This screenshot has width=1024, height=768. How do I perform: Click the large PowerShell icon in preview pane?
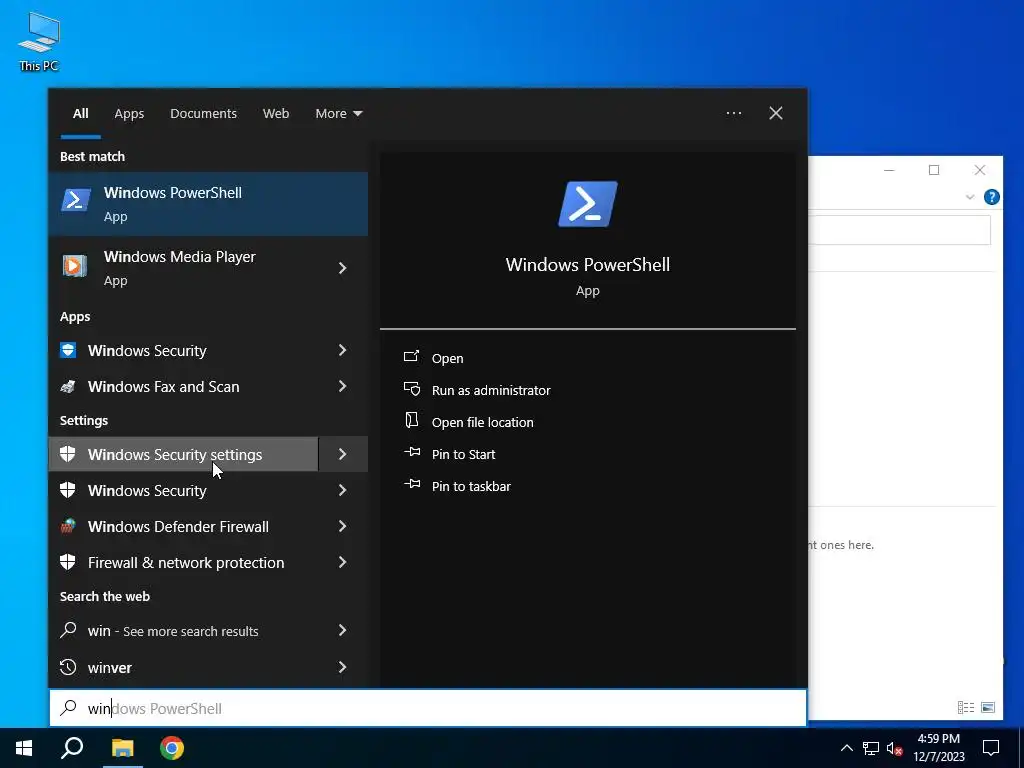588,204
